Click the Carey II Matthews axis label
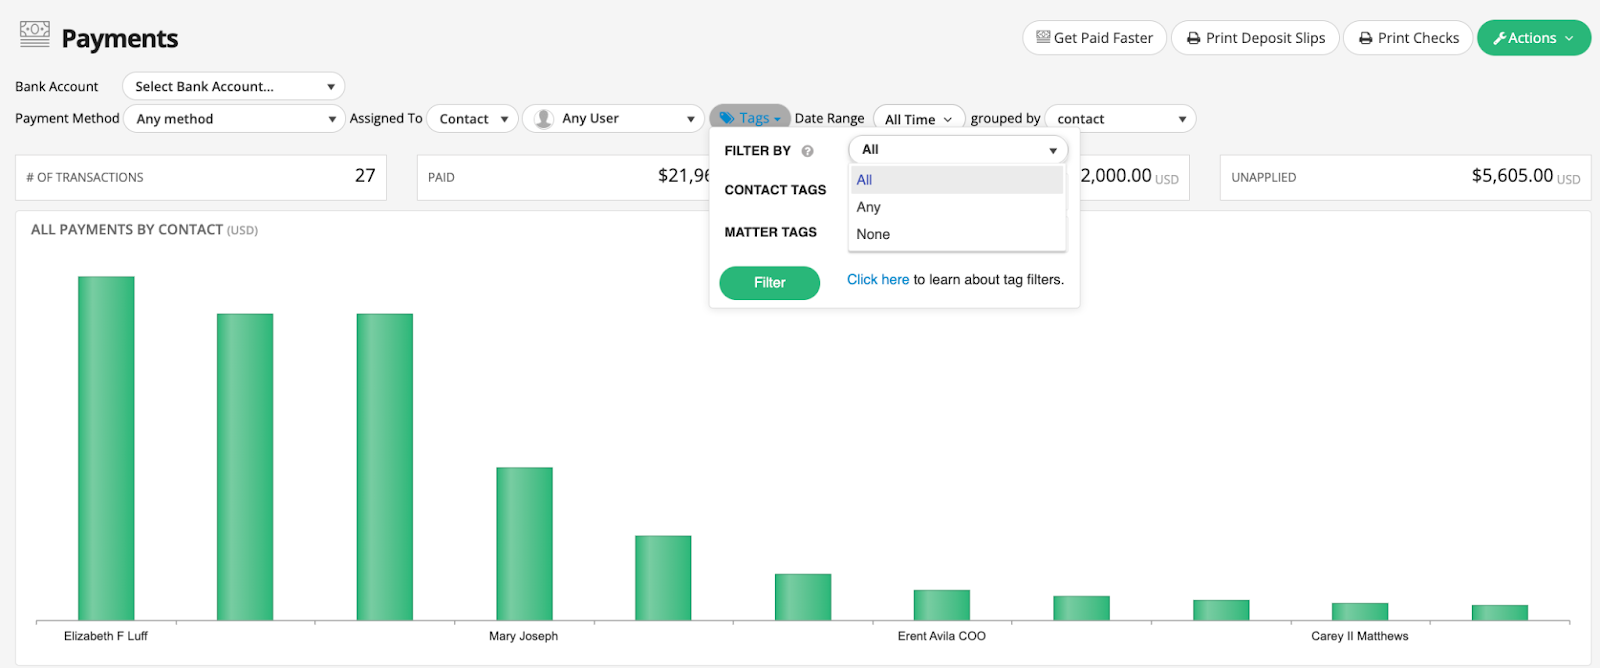The image size is (1600, 668). [x=1359, y=636]
